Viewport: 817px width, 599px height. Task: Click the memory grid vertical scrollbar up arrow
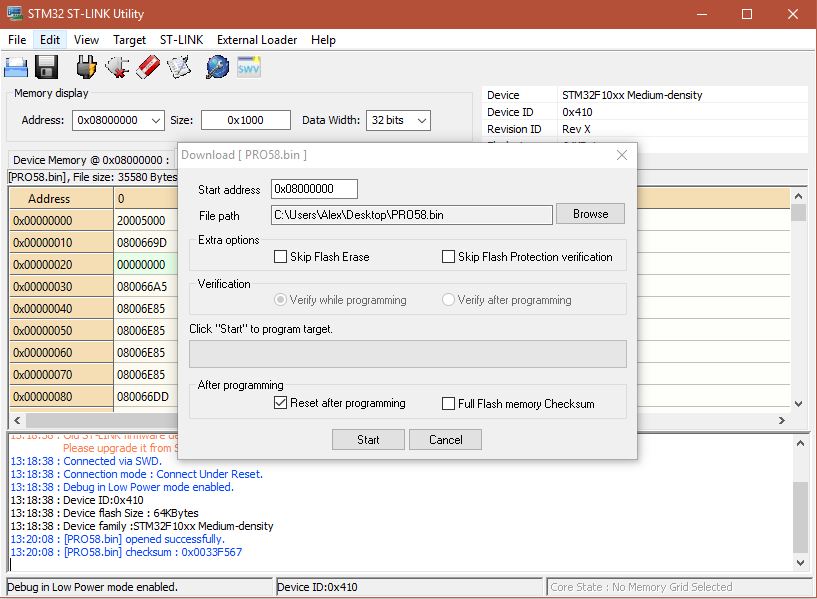(x=798, y=196)
